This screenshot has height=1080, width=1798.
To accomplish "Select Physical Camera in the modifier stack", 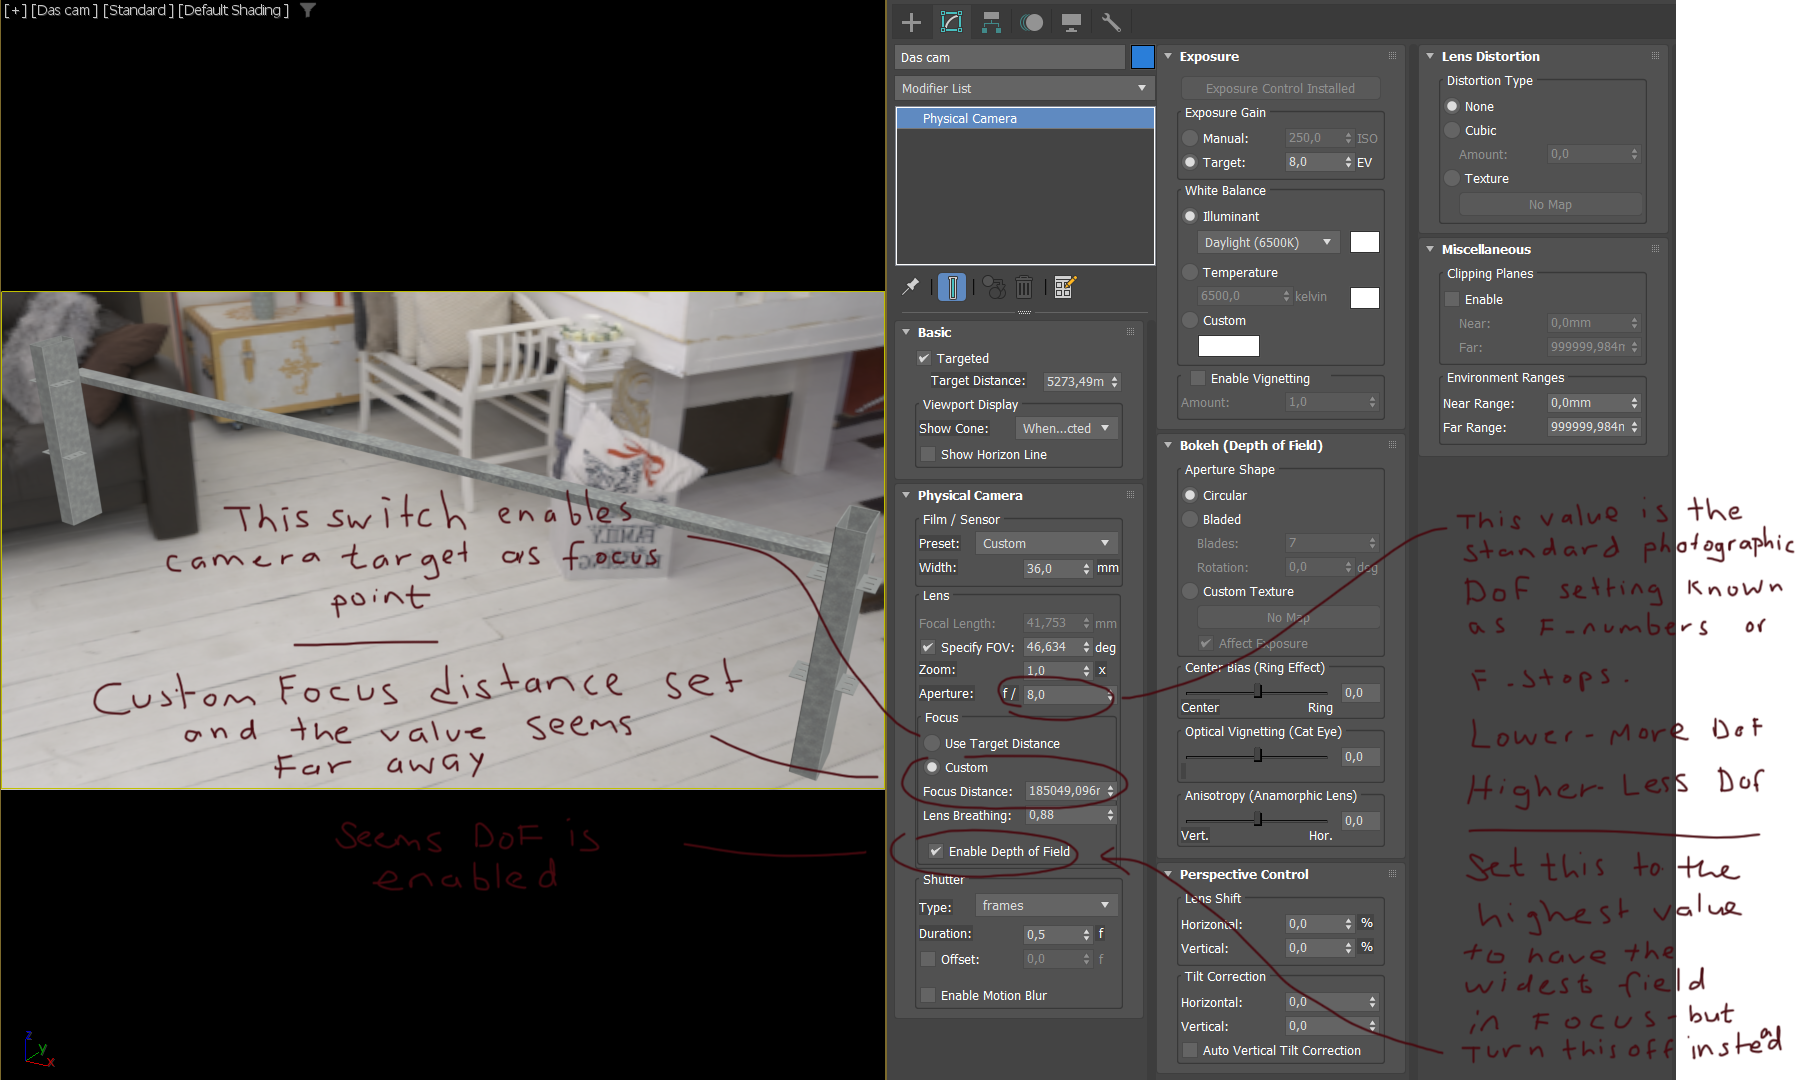I will point(1025,118).
